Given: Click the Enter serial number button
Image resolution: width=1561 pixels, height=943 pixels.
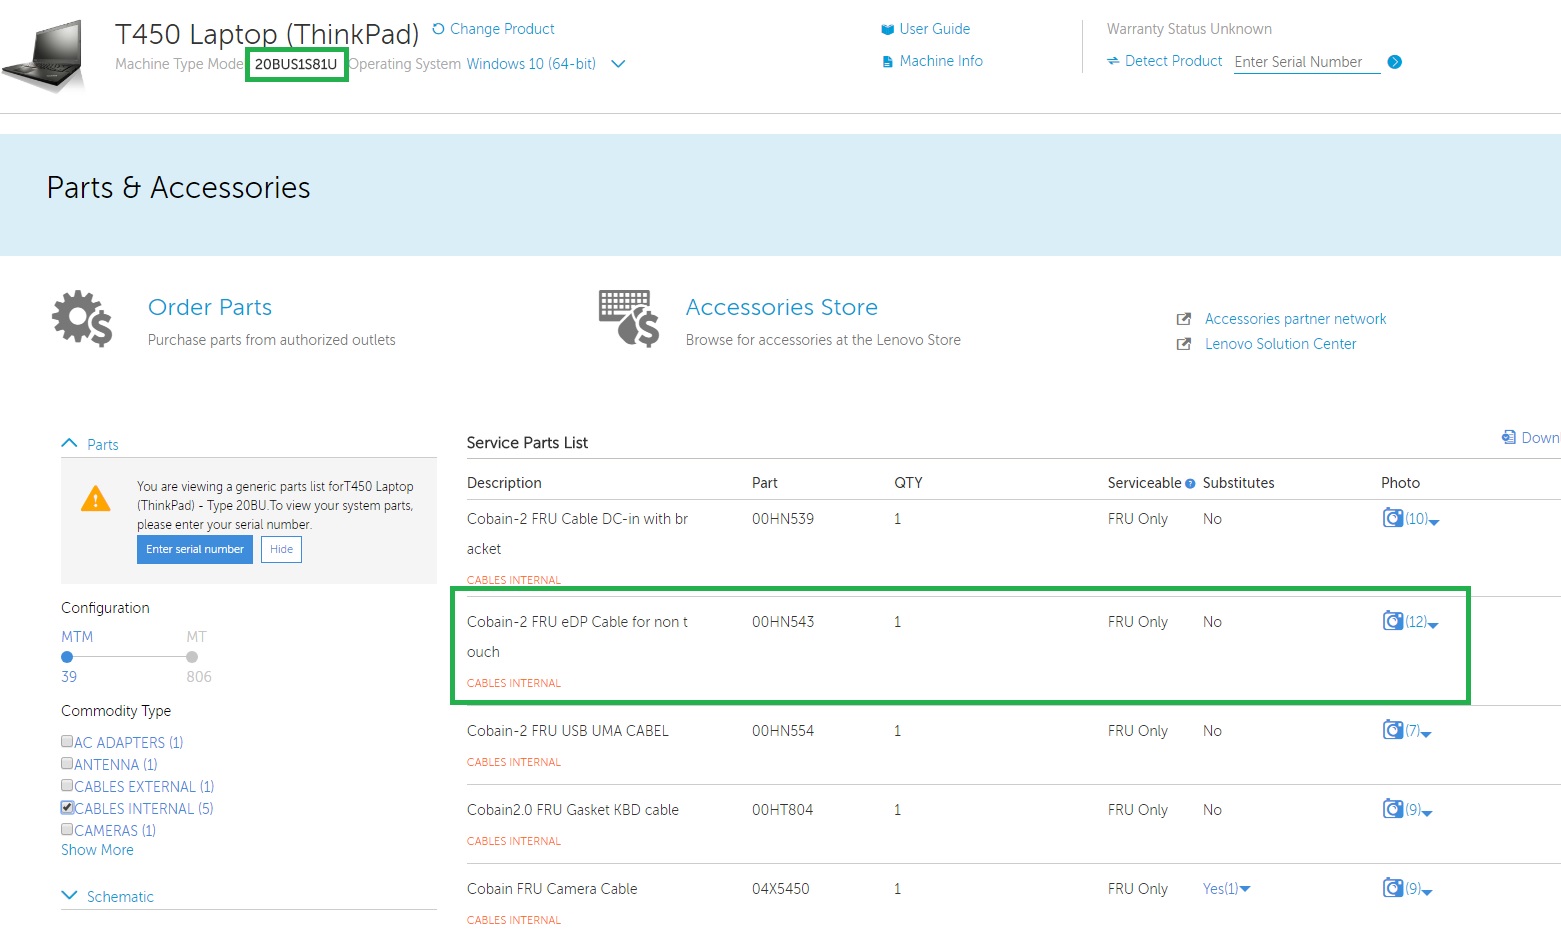Looking at the screenshot, I should coord(195,549).
